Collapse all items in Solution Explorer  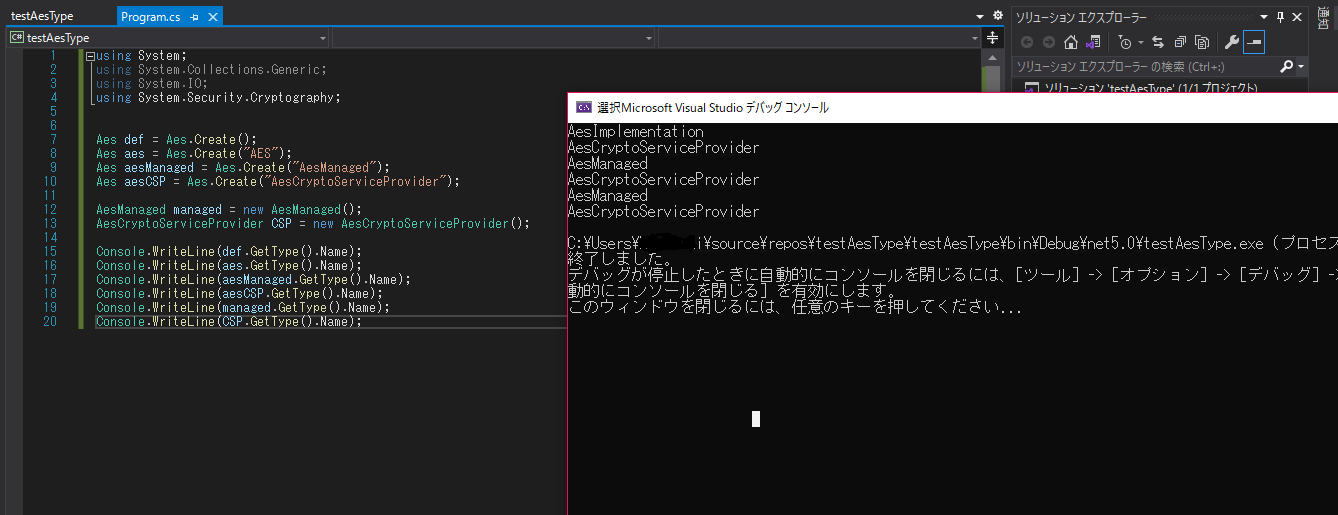[x=1180, y=42]
